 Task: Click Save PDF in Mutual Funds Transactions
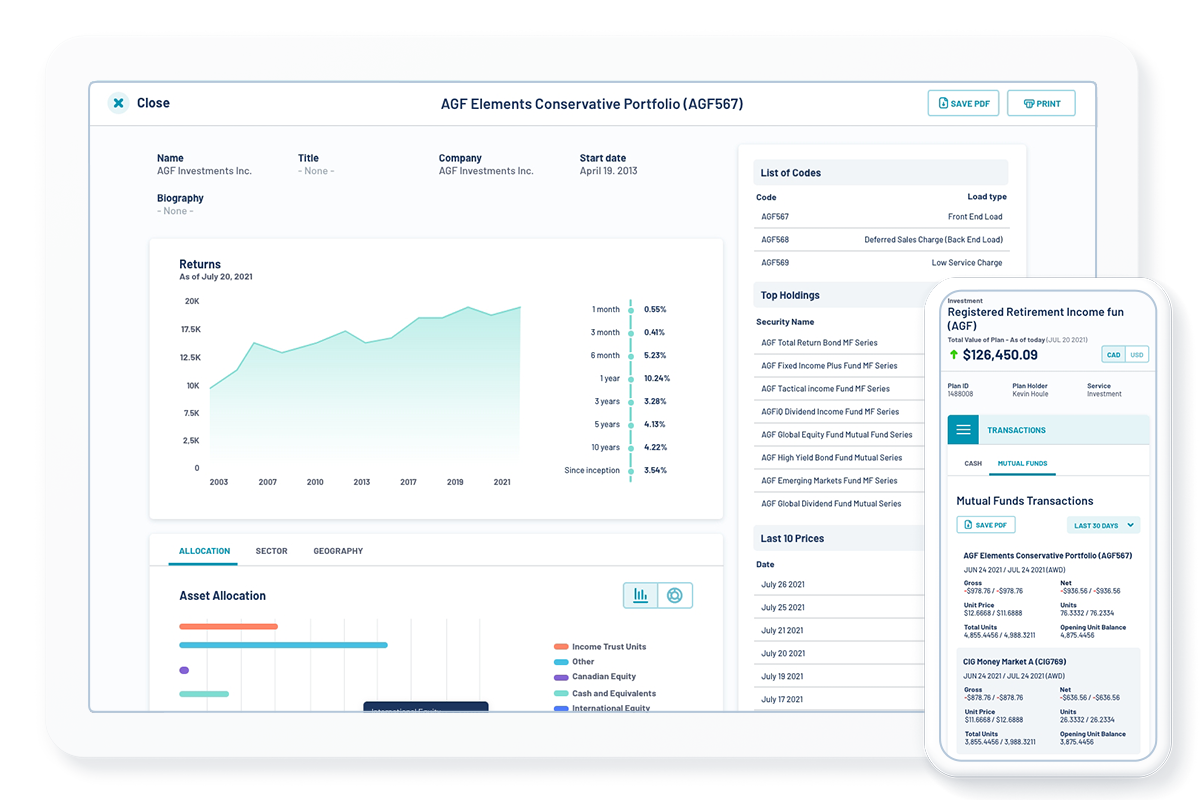(x=986, y=525)
